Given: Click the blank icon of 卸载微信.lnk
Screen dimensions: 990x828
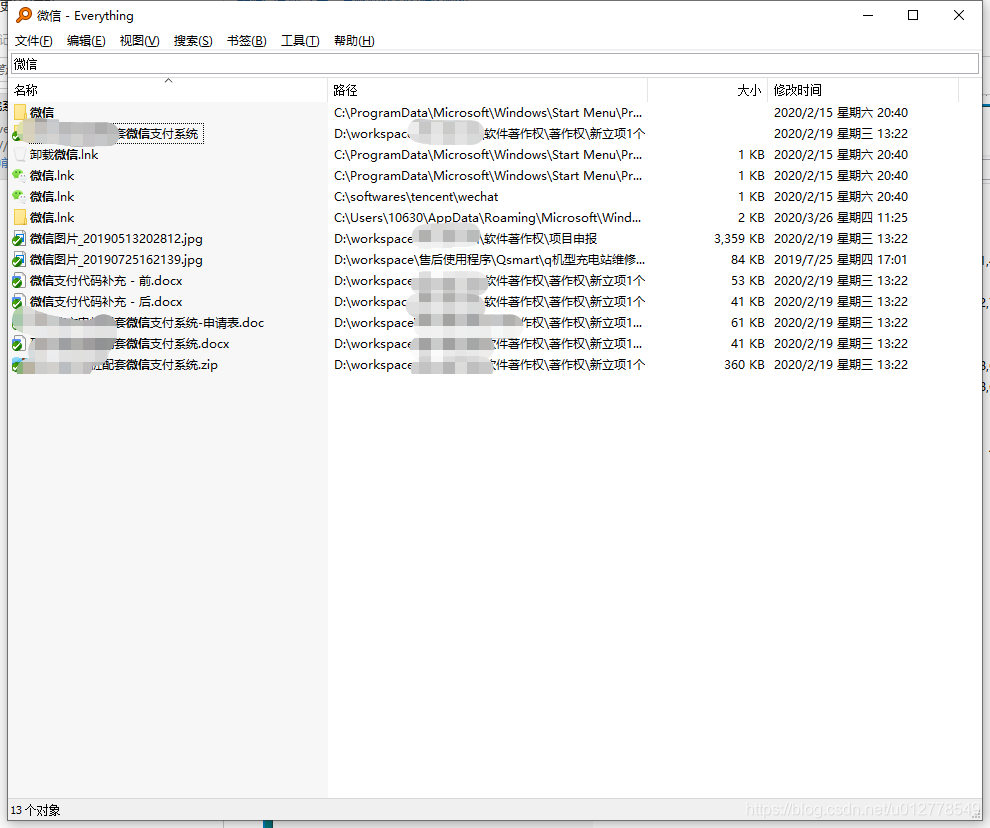Looking at the screenshot, I should pos(20,155).
